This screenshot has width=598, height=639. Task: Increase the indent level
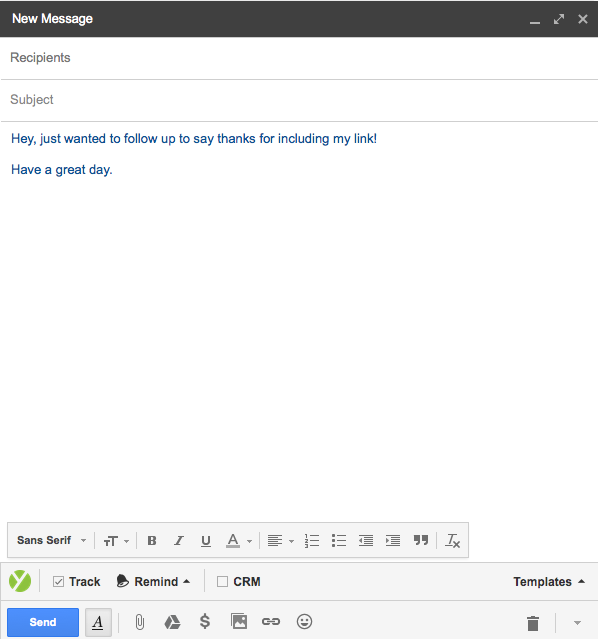pyautogui.click(x=393, y=541)
